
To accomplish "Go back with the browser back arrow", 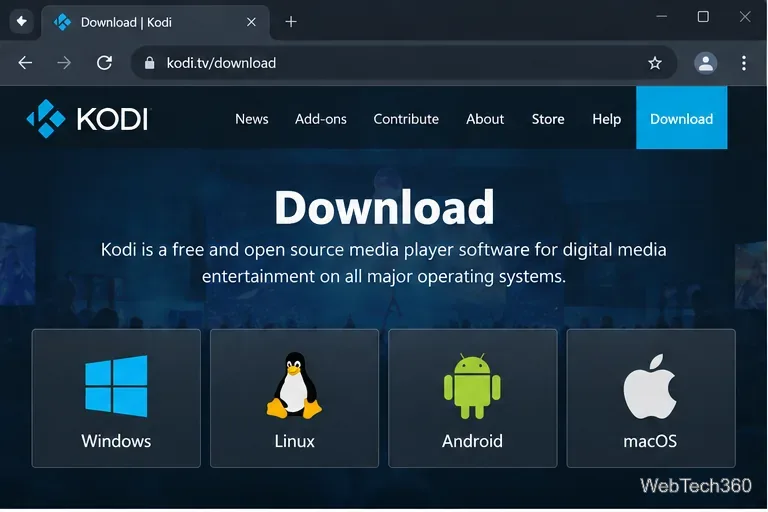I will (x=25, y=63).
